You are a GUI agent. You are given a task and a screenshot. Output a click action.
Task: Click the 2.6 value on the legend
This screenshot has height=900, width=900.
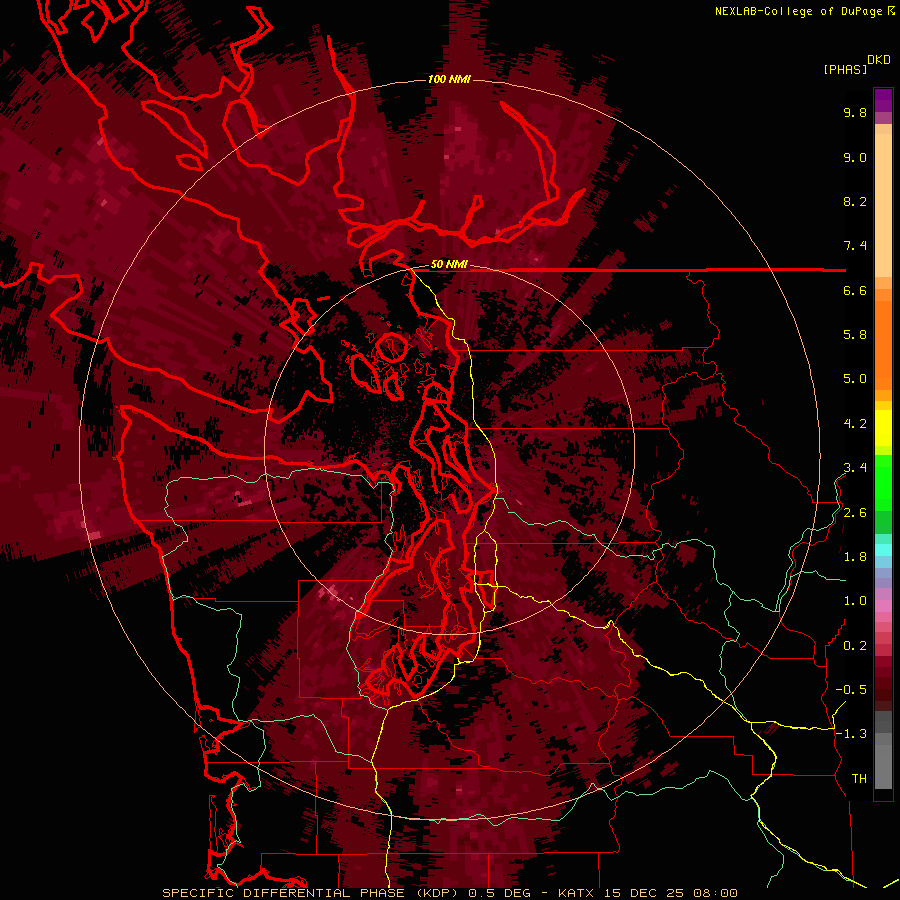click(855, 513)
